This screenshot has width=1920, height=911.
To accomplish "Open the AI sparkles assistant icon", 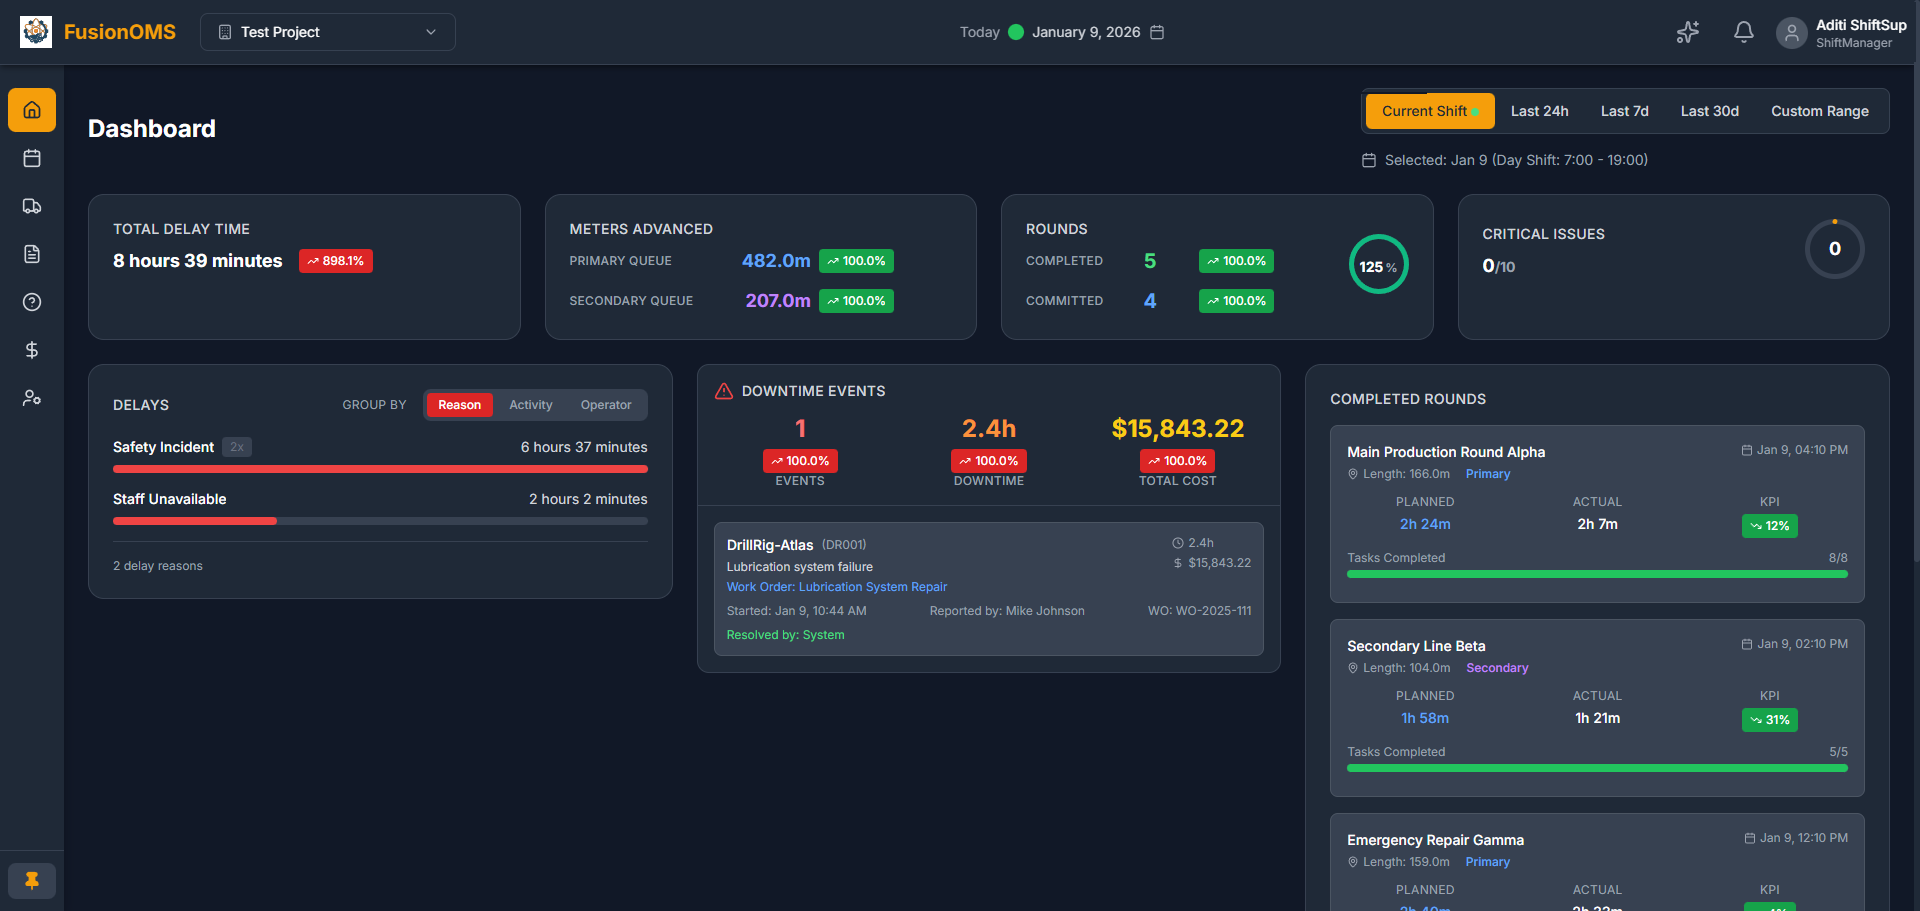I will tap(1687, 32).
